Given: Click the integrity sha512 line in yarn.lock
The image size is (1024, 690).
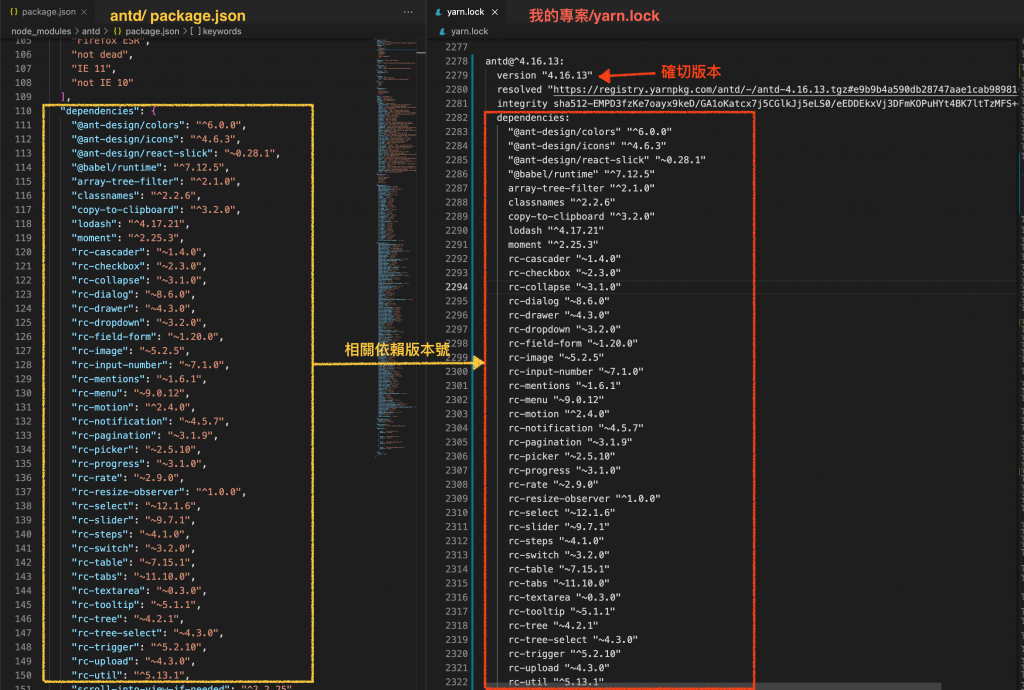Looking at the screenshot, I should 757,104.
